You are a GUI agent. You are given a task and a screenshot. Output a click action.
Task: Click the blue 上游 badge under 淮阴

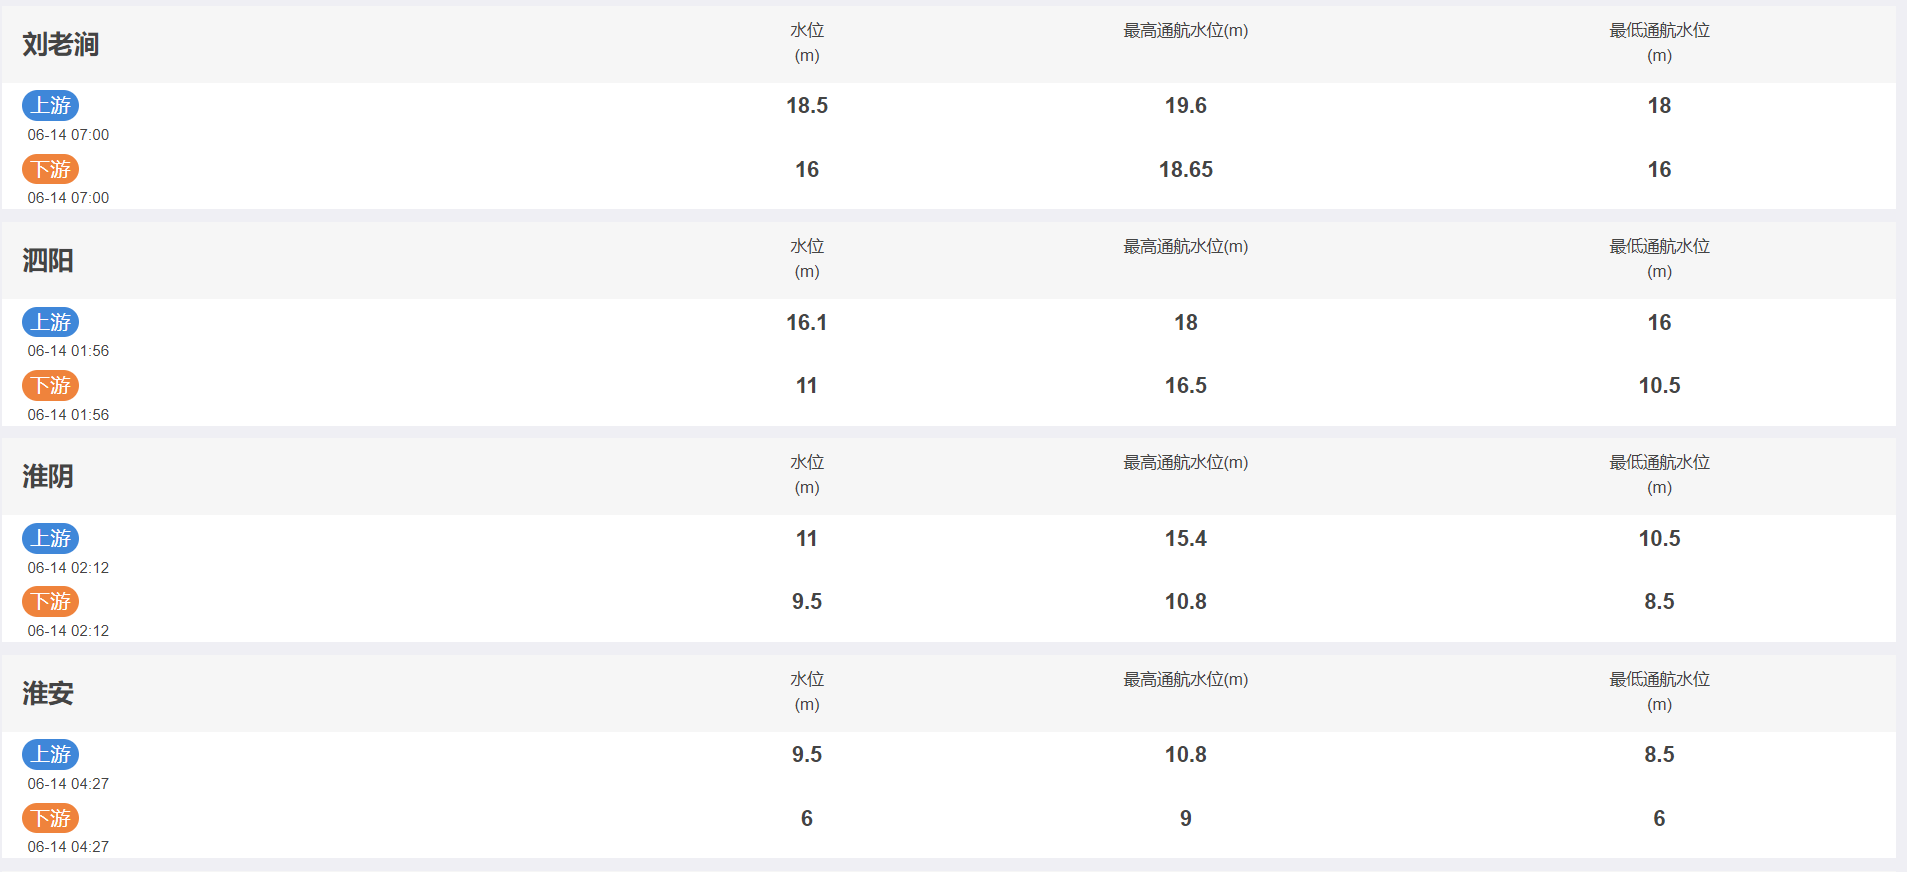click(51, 538)
